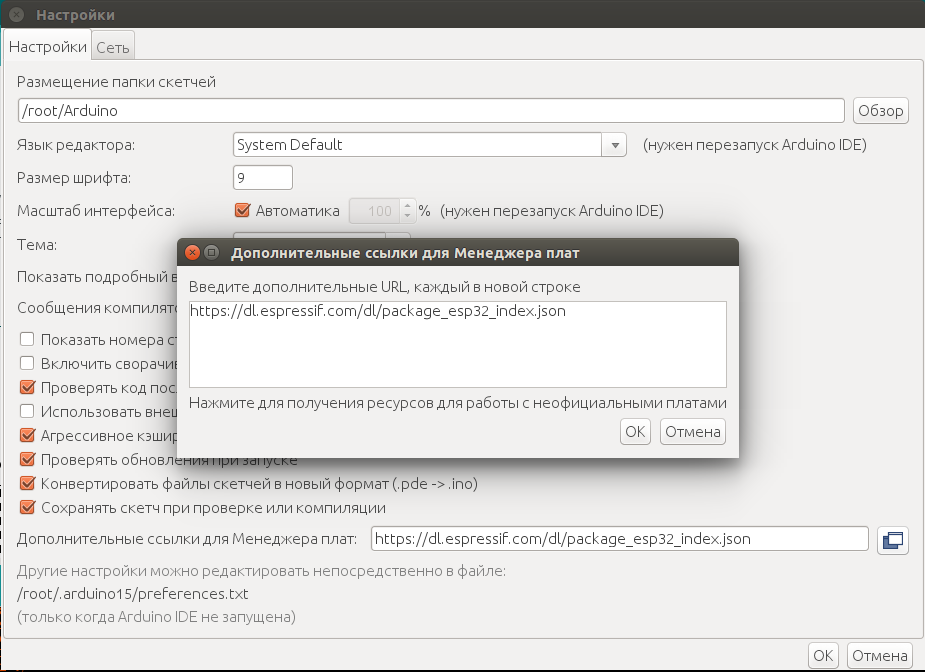Open link about unofficial boards resources
The width and height of the screenshot is (925, 672).
(457, 403)
